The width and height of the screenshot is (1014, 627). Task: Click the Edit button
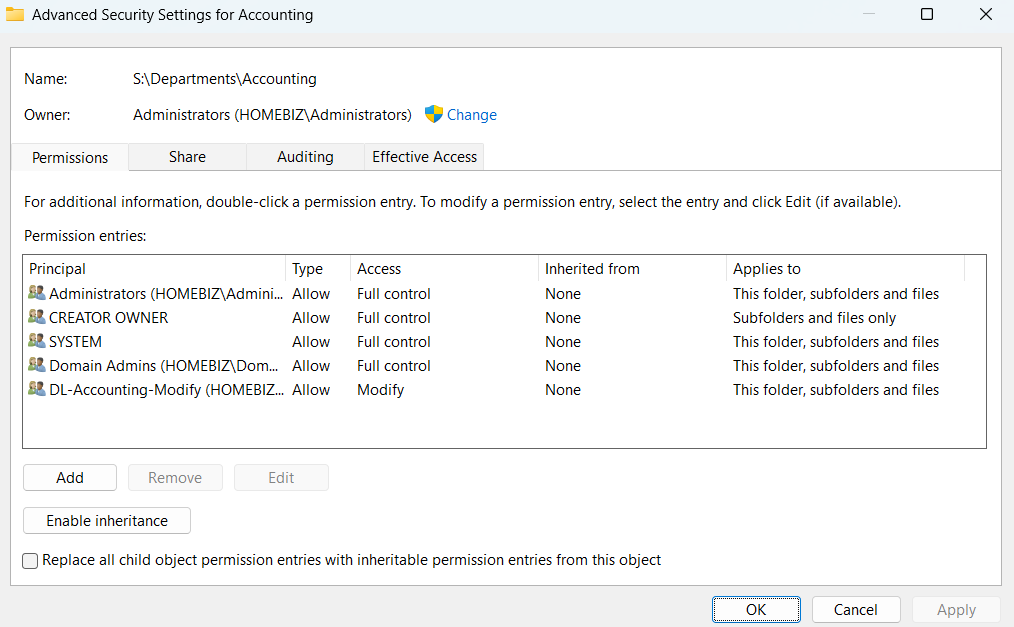click(x=281, y=478)
